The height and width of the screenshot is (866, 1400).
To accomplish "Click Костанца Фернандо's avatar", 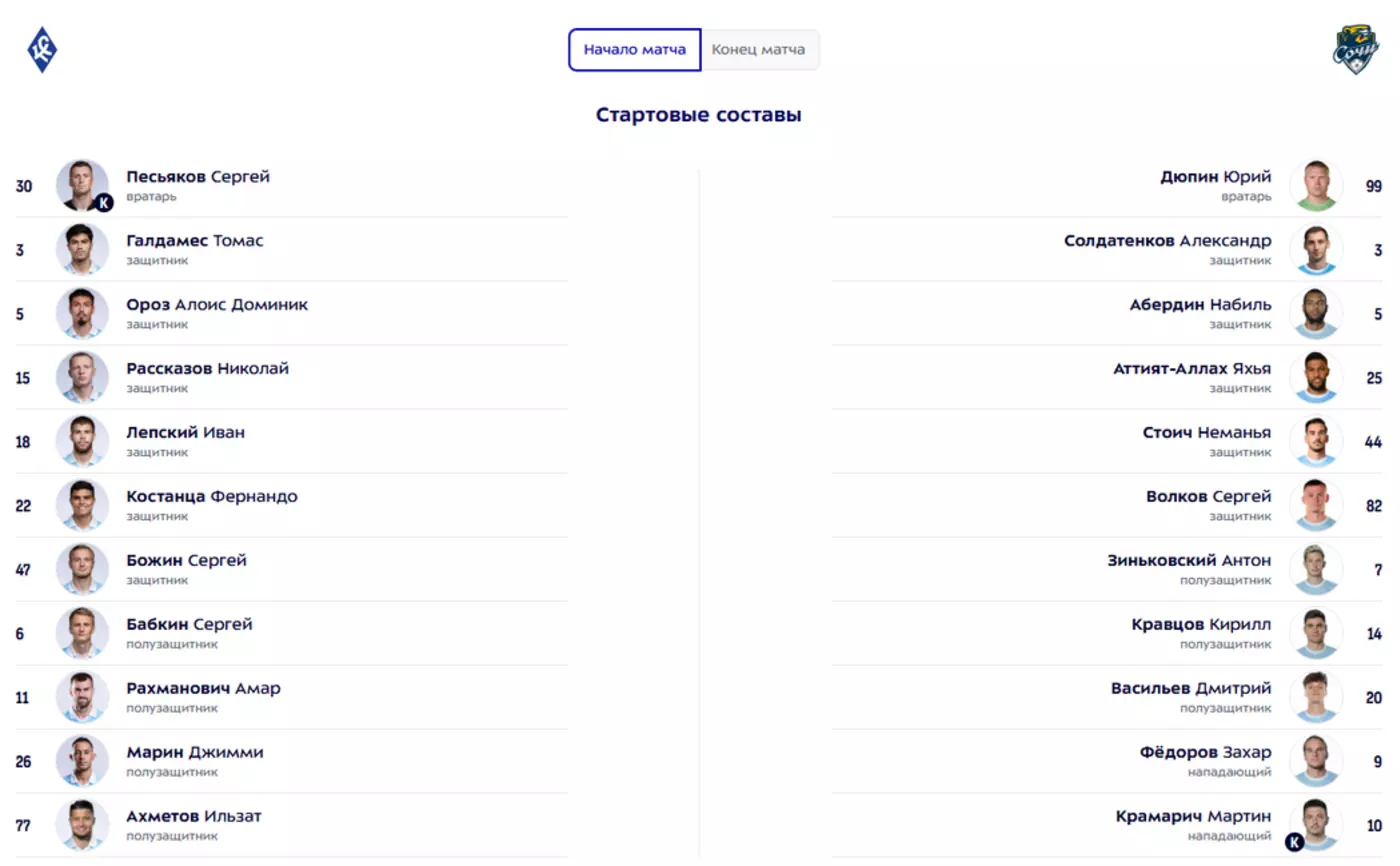I will tap(82, 505).
